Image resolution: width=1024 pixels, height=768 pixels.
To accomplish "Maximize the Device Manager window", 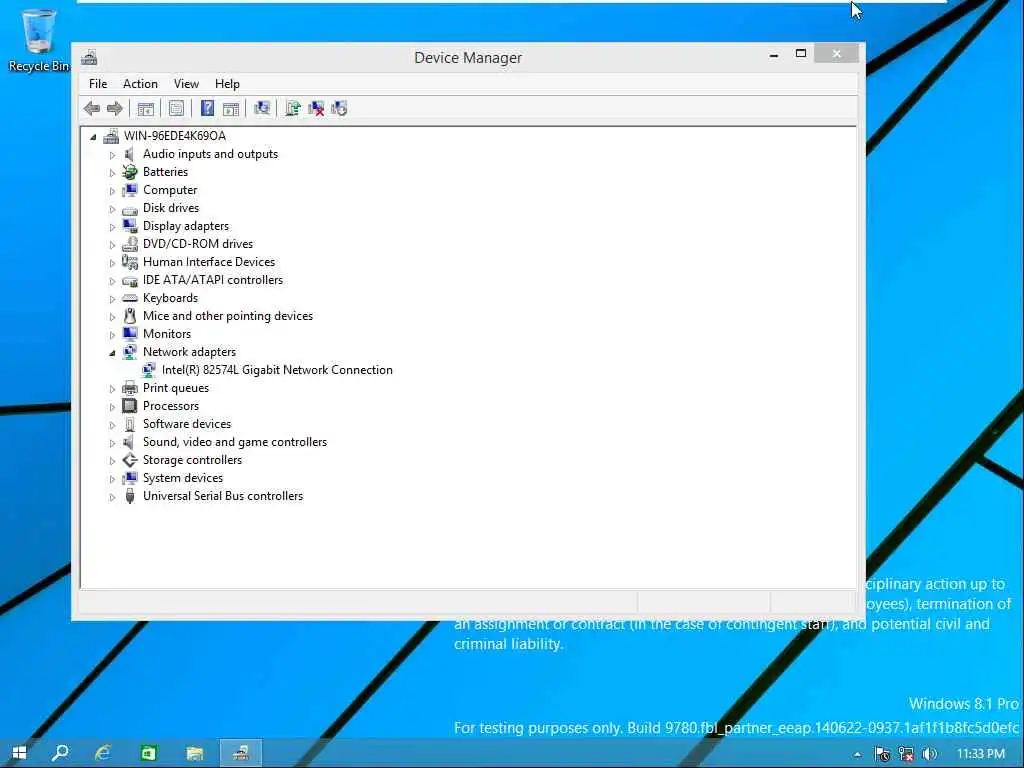I will coord(801,54).
